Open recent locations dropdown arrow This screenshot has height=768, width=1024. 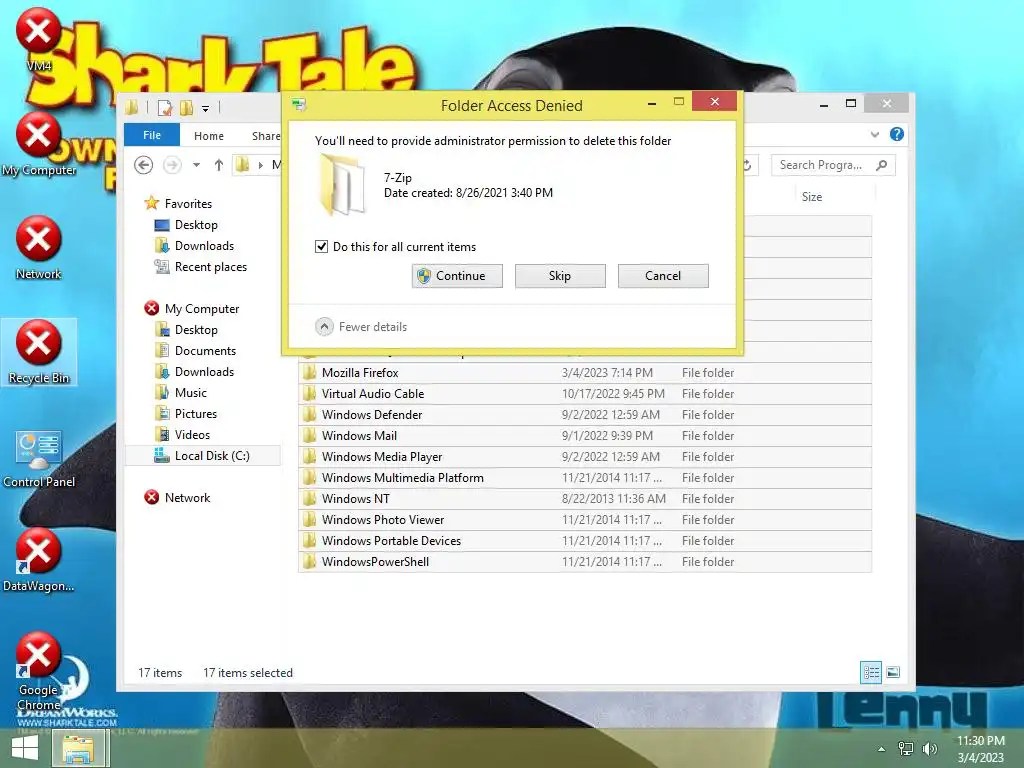point(196,165)
